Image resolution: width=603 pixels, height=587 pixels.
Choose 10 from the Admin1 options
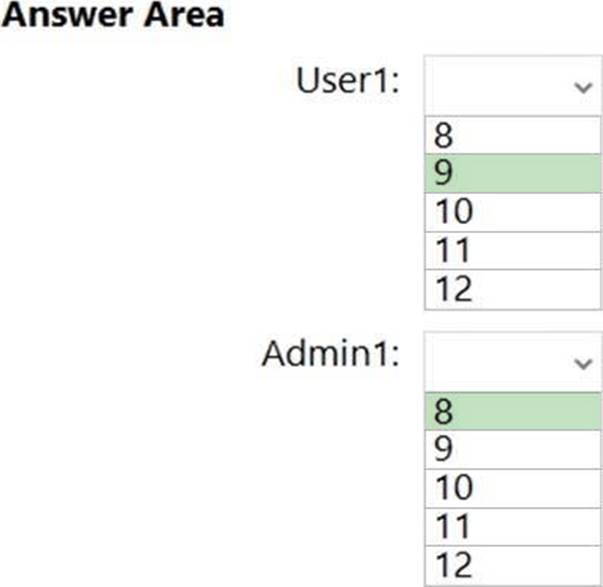coord(512,487)
